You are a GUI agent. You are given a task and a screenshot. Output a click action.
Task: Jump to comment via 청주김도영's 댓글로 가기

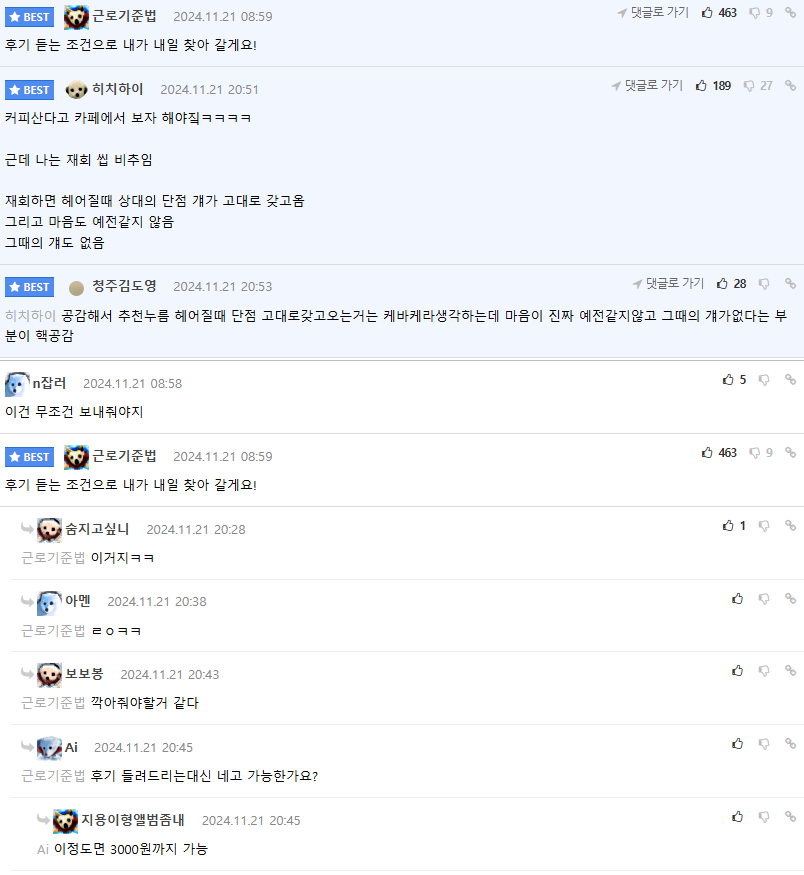pos(668,284)
